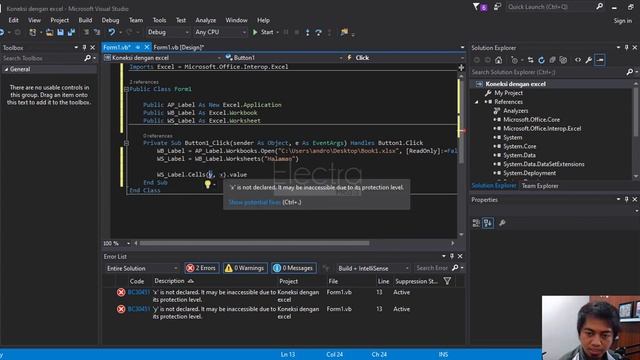Select Microsoft.Office.Interop.Excel reference
This screenshot has width=640, height=360.
coord(542,129)
